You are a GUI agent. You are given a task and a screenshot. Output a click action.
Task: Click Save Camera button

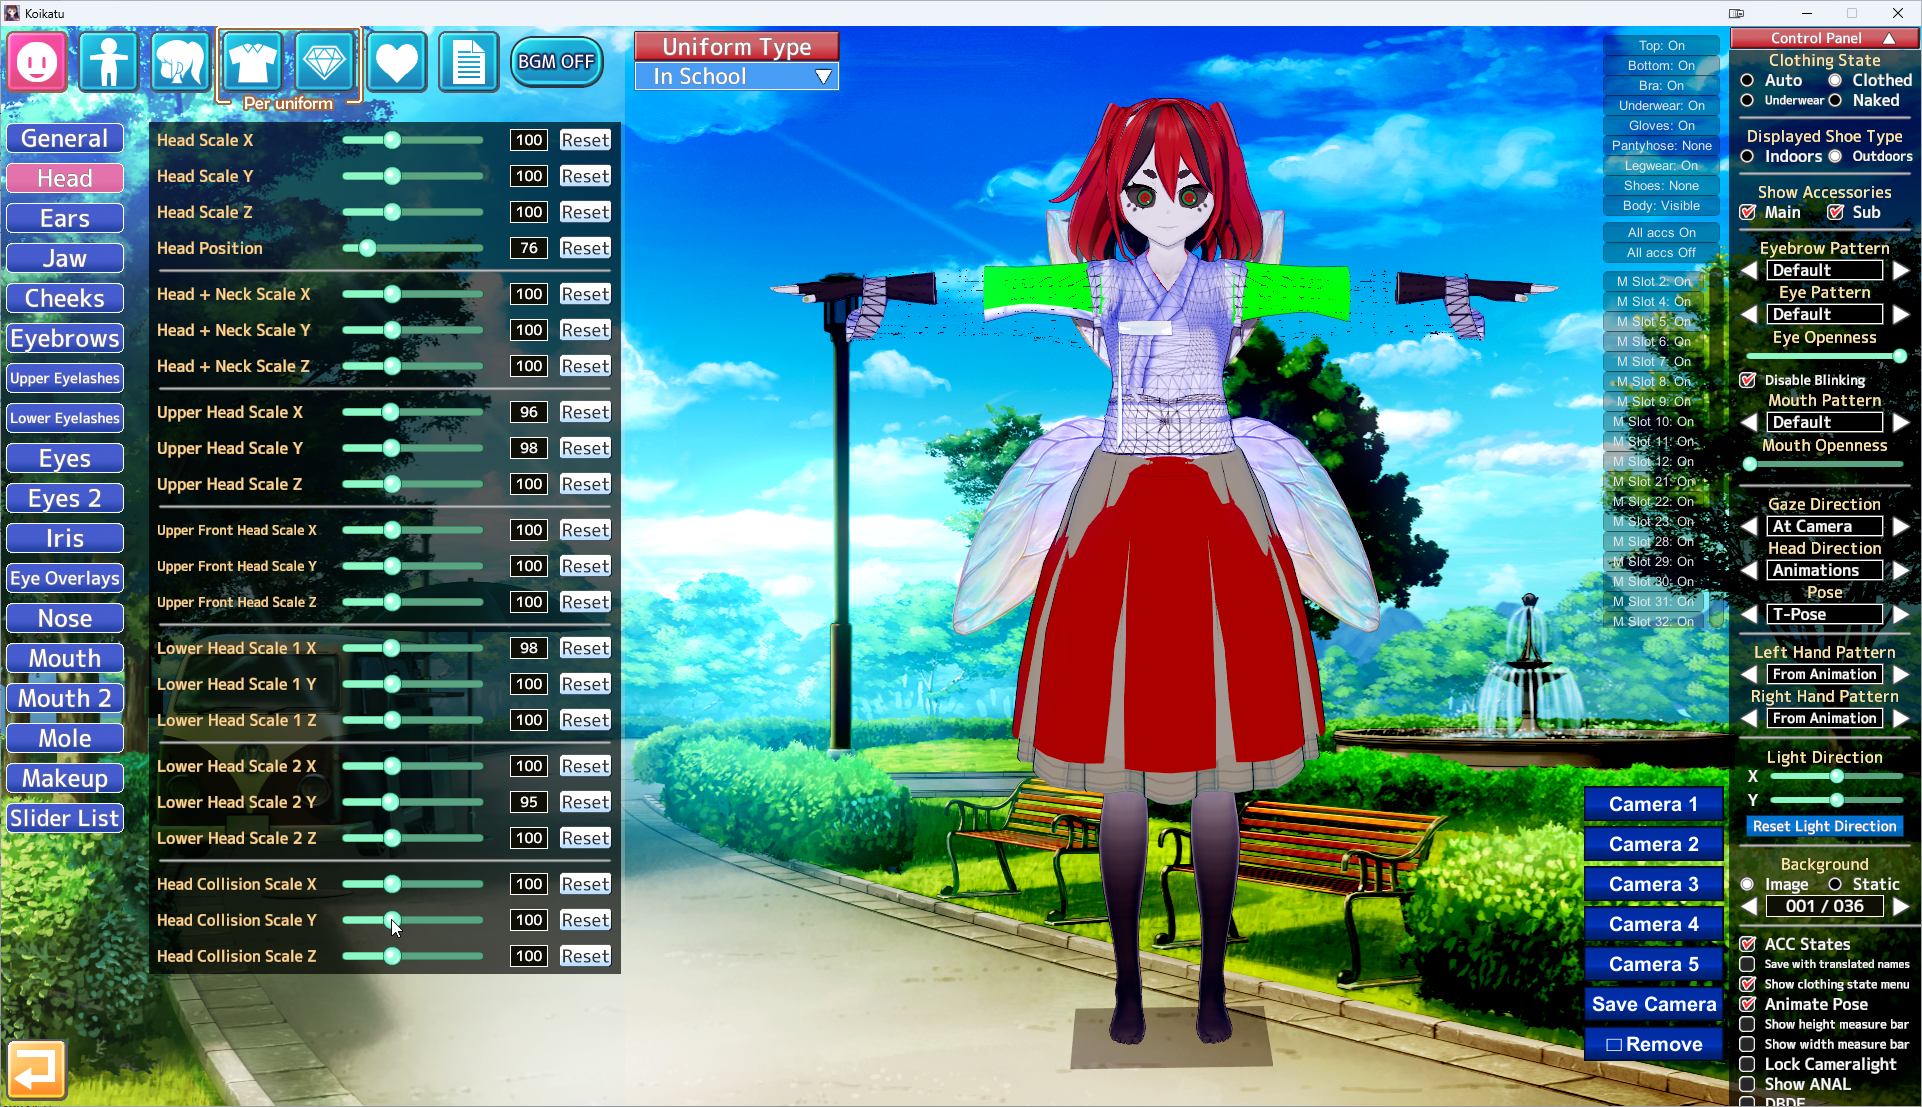(x=1653, y=1004)
